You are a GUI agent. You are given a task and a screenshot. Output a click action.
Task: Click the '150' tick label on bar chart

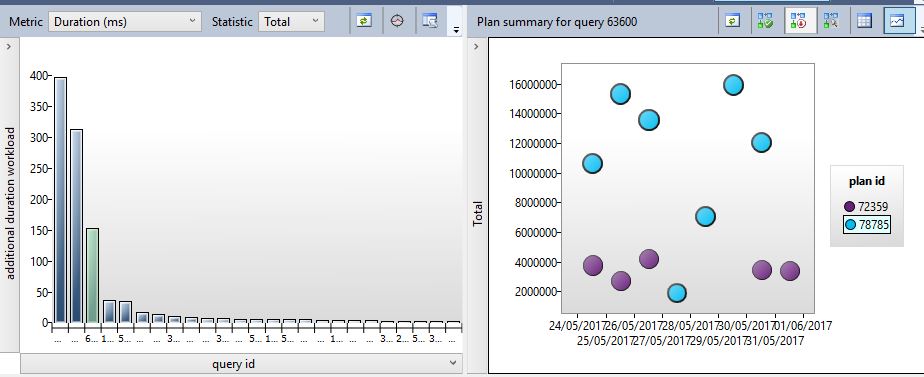(39, 230)
